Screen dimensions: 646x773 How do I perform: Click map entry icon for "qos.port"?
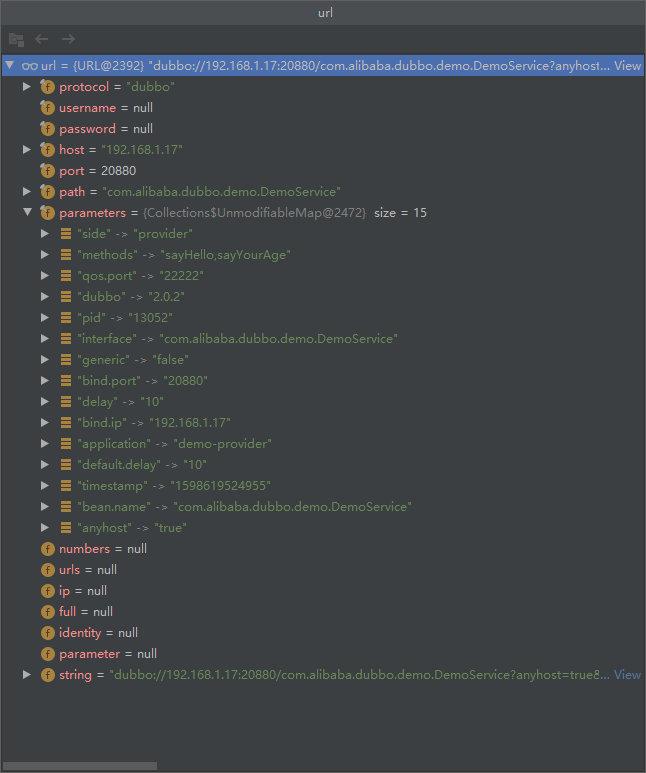point(66,276)
